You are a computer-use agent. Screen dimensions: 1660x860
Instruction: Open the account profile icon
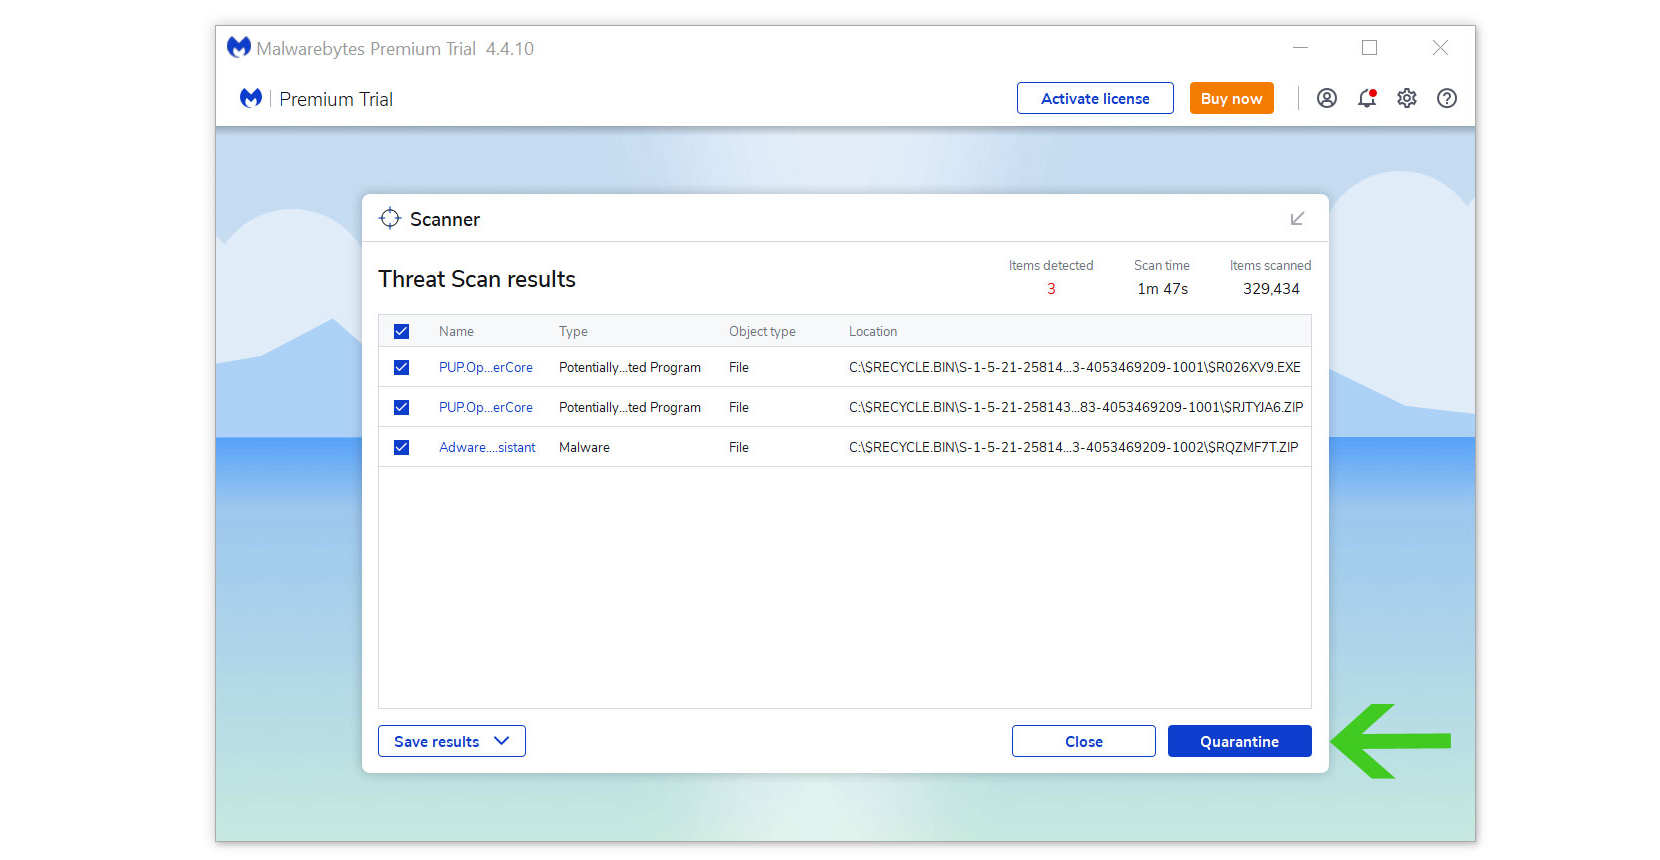click(1326, 98)
